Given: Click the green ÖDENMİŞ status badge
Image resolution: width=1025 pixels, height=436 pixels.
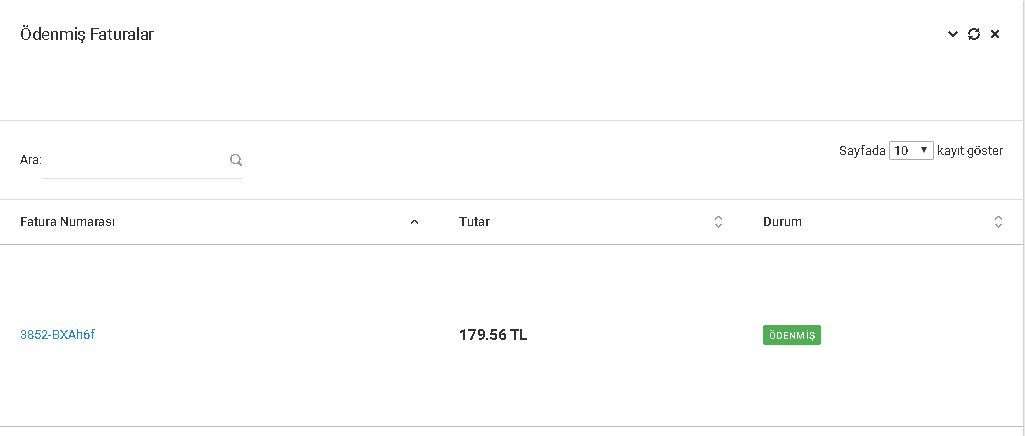Looking at the screenshot, I should pyautogui.click(x=792, y=336).
